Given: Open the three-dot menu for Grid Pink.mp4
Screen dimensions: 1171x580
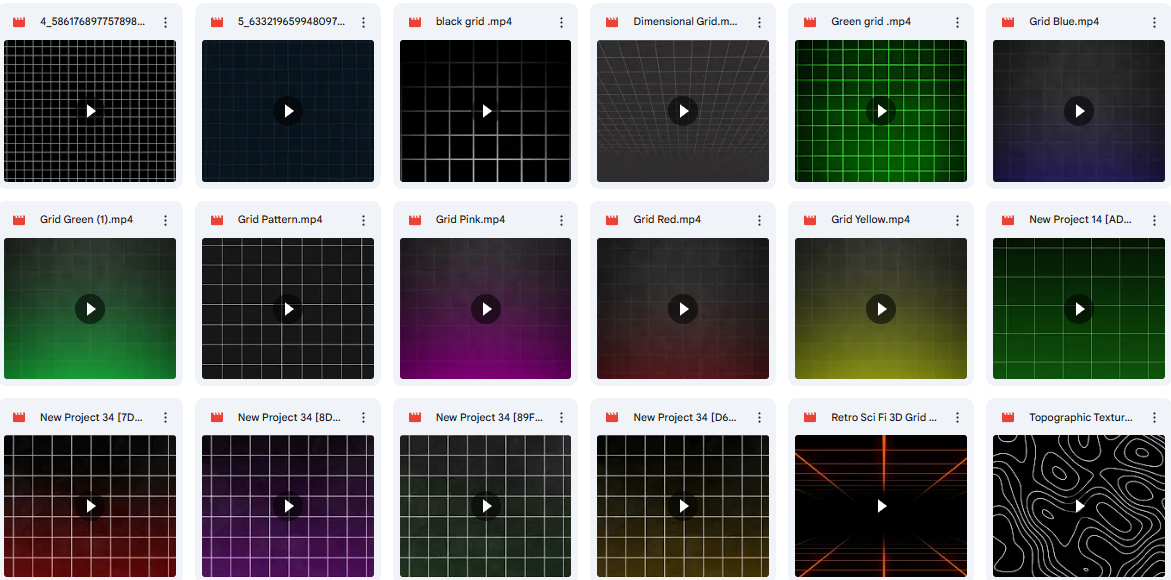Looking at the screenshot, I should (561, 219).
